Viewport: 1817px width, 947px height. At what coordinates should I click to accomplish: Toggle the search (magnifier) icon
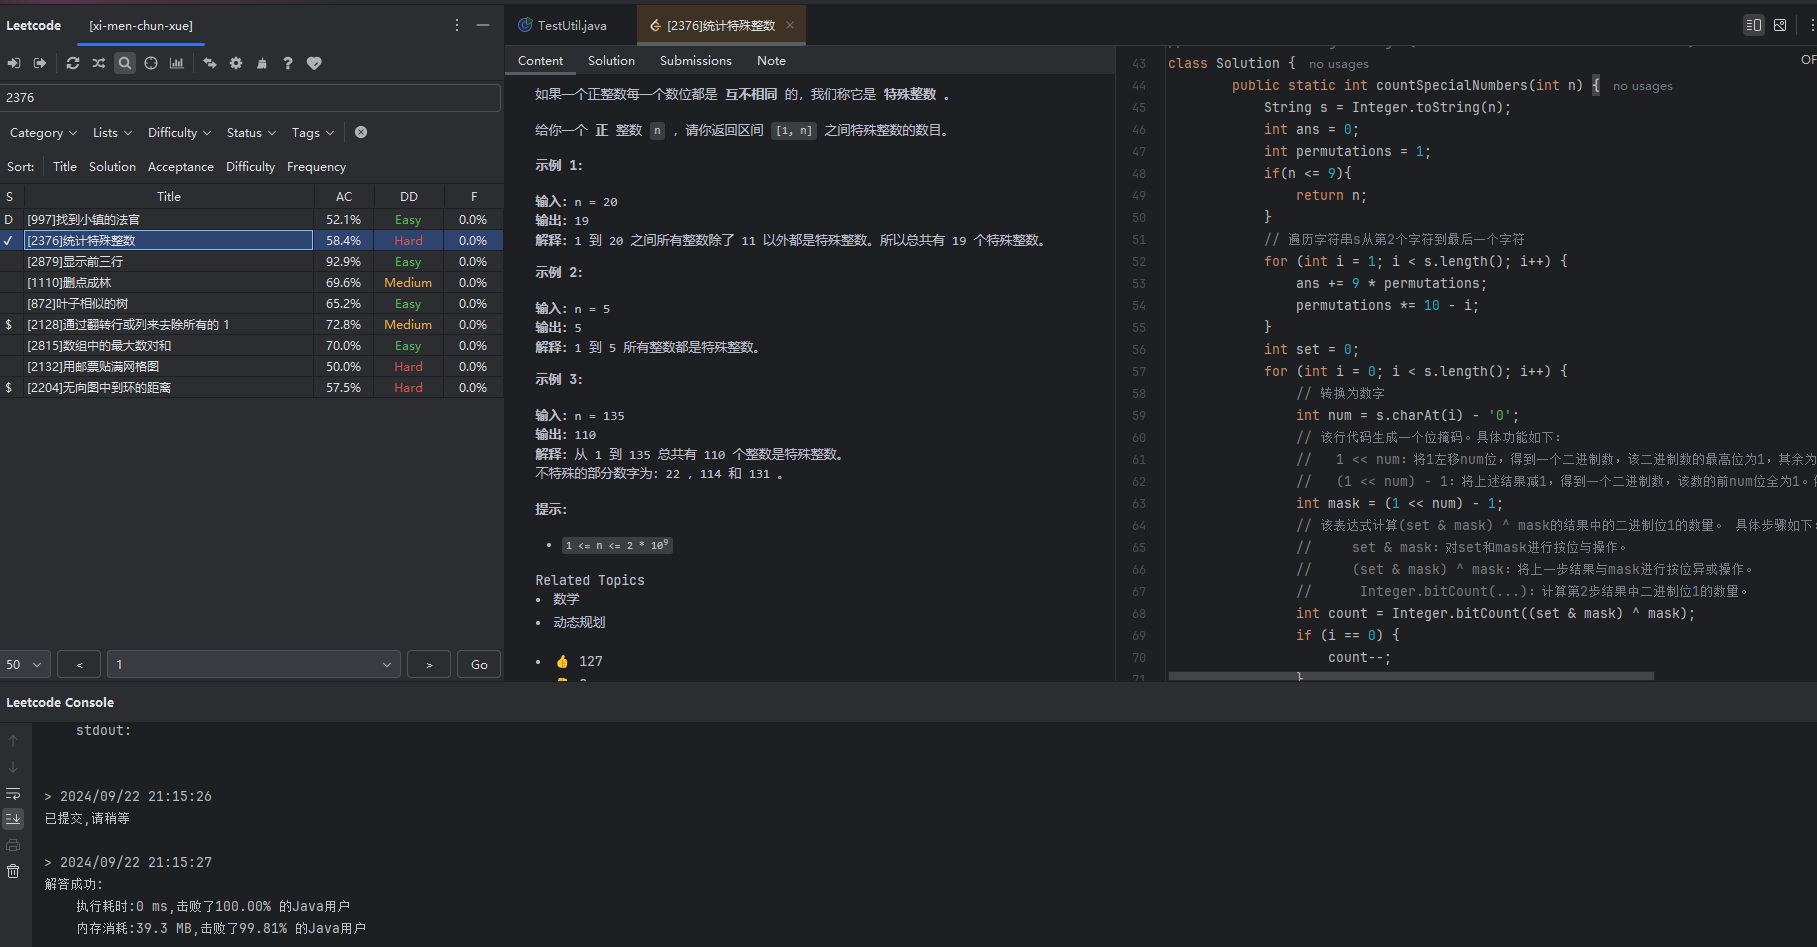click(x=125, y=63)
